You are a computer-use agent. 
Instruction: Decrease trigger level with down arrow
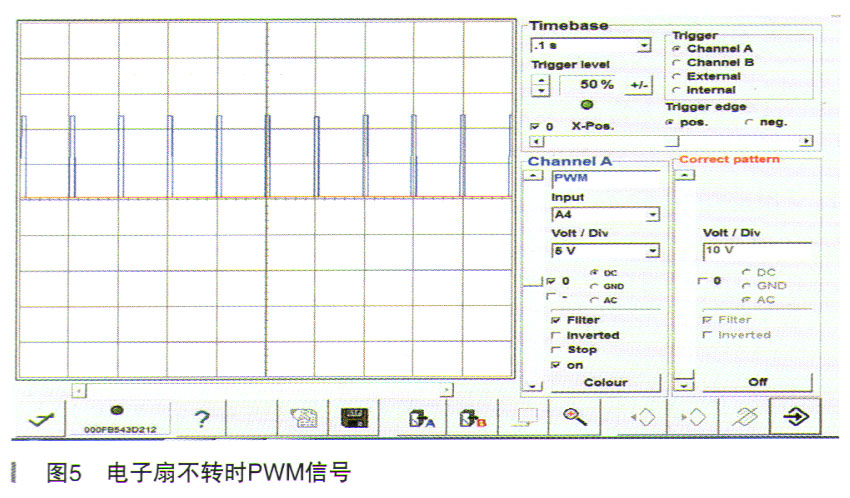click(x=541, y=90)
